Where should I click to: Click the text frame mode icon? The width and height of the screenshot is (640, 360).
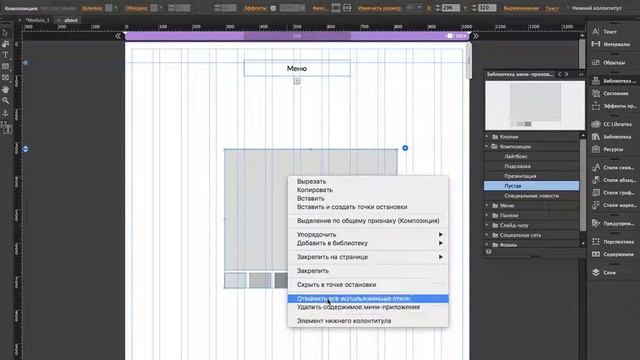[7, 129]
